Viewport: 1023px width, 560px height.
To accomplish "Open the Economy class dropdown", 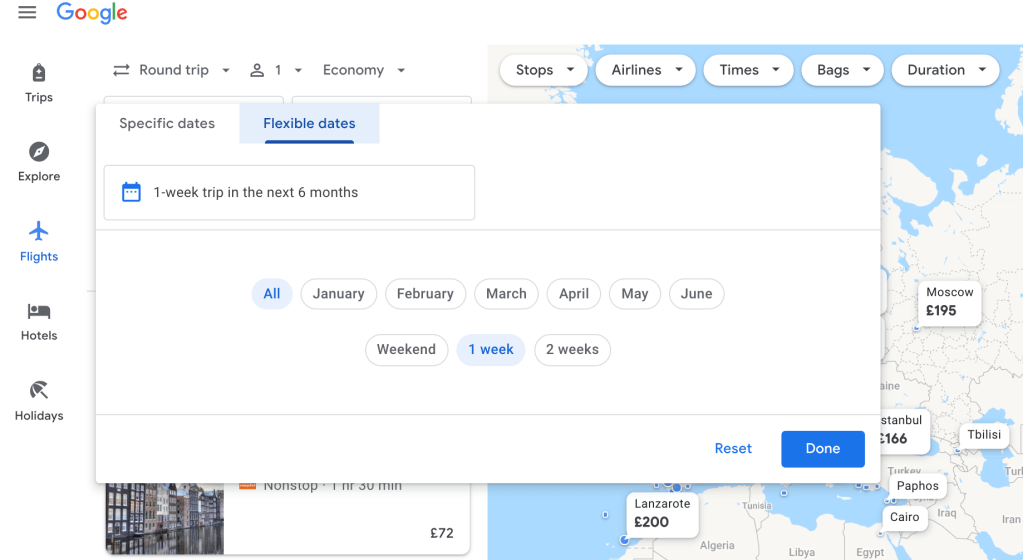I will pyautogui.click(x=364, y=70).
